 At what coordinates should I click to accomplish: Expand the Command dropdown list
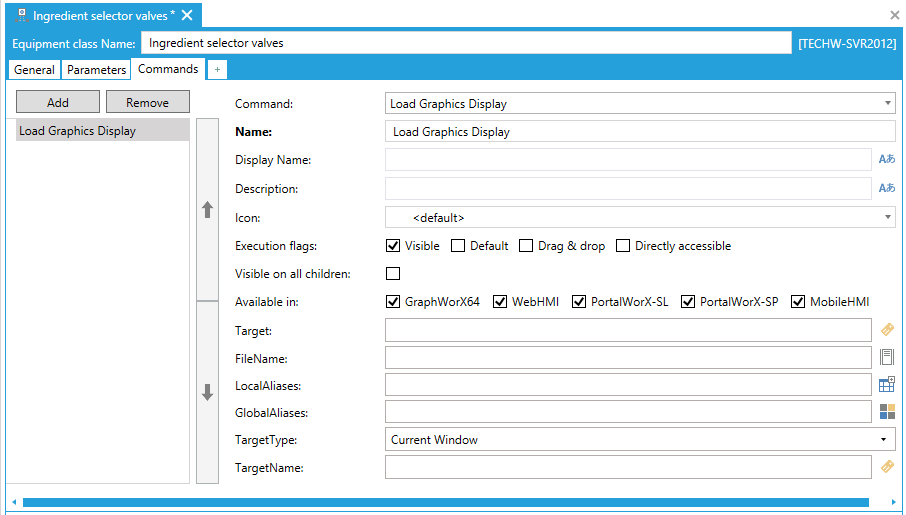click(x=888, y=103)
